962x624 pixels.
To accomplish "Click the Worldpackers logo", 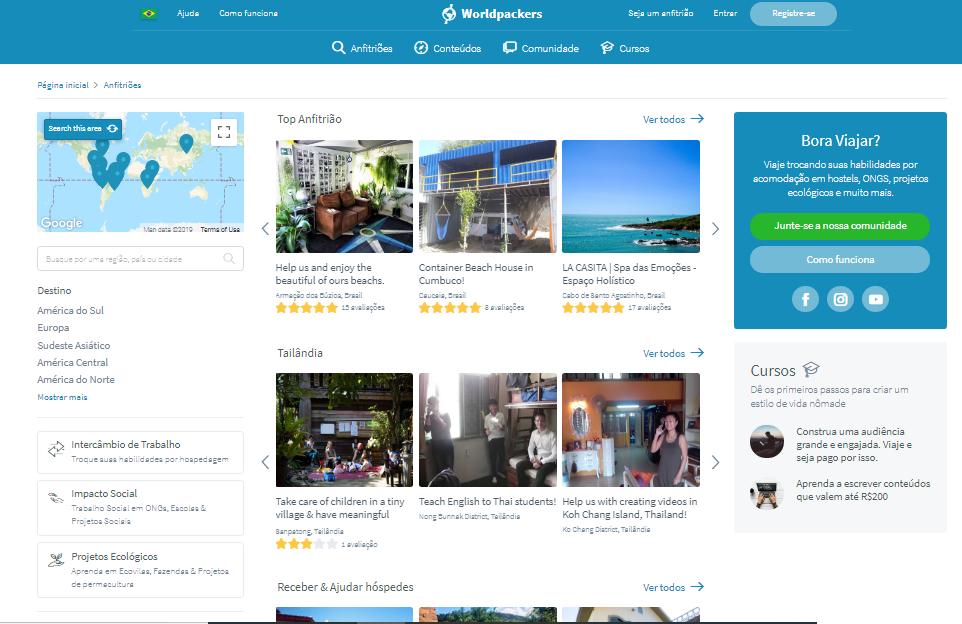I will click(493, 14).
